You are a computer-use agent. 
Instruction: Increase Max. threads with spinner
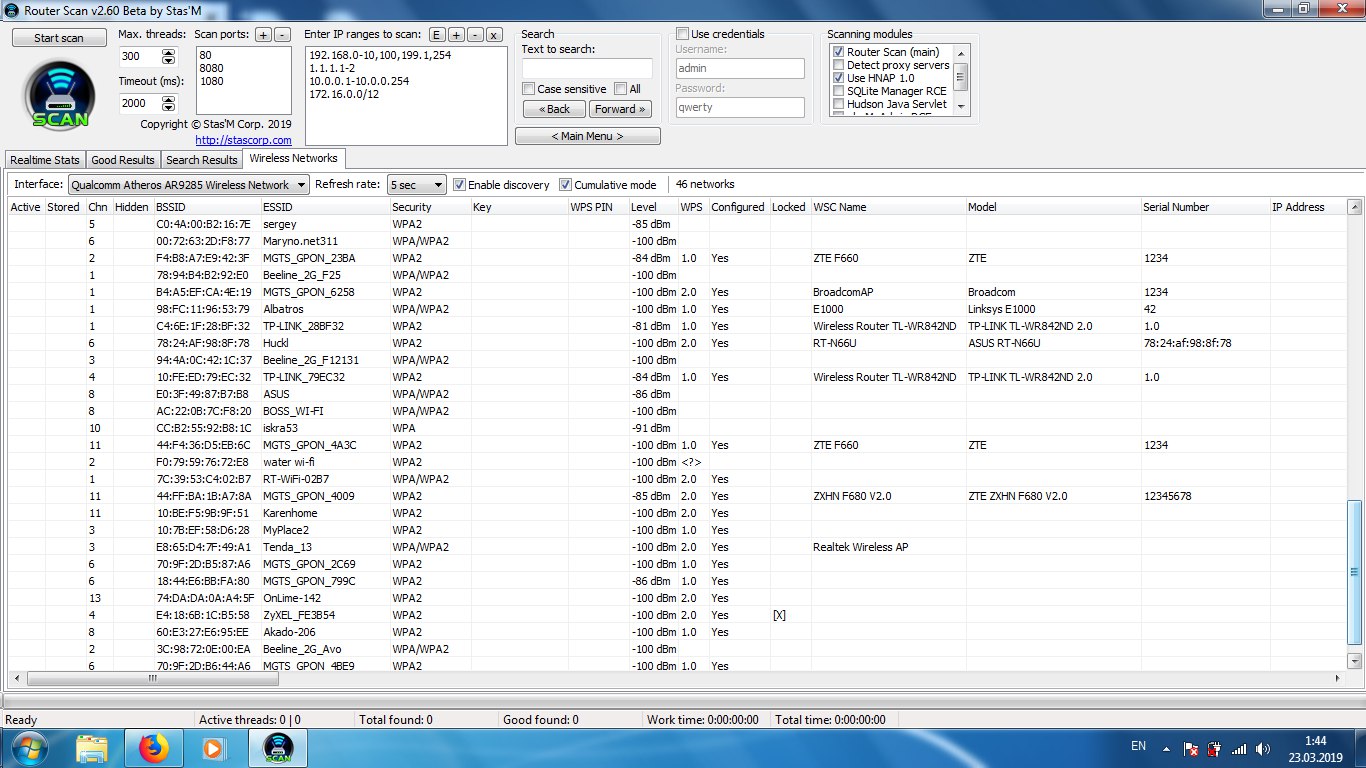coord(168,52)
